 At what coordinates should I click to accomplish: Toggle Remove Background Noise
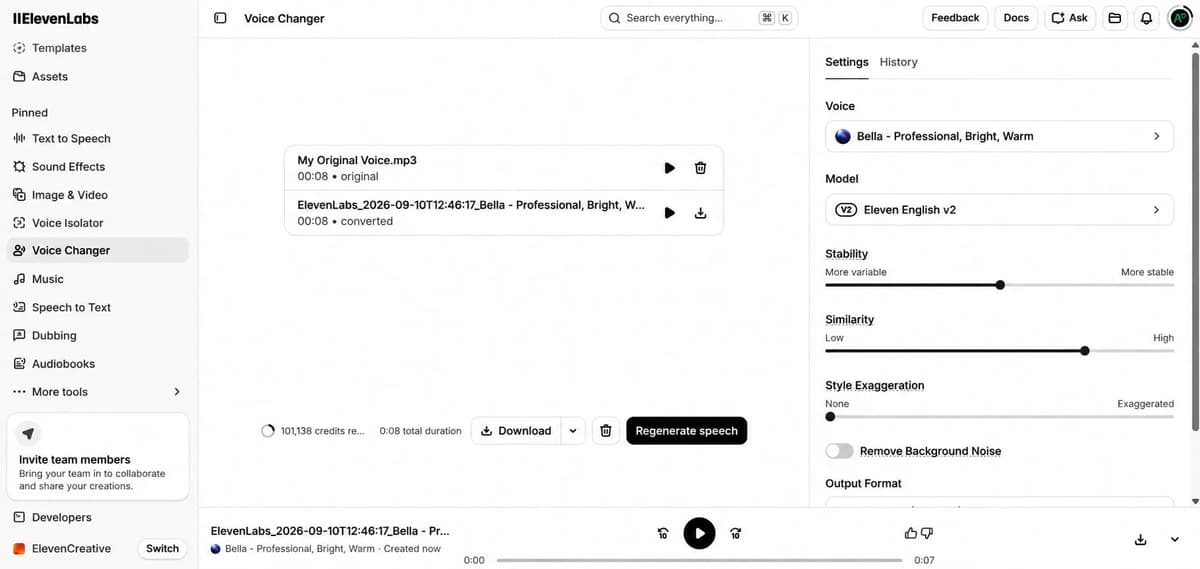tap(839, 451)
